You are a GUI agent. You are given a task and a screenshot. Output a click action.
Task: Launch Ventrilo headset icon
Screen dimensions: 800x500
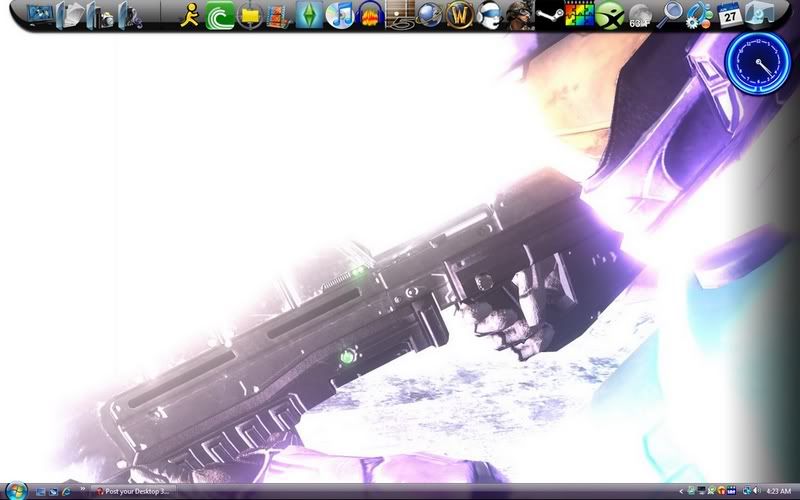pyautogui.click(x=490, y=15)
